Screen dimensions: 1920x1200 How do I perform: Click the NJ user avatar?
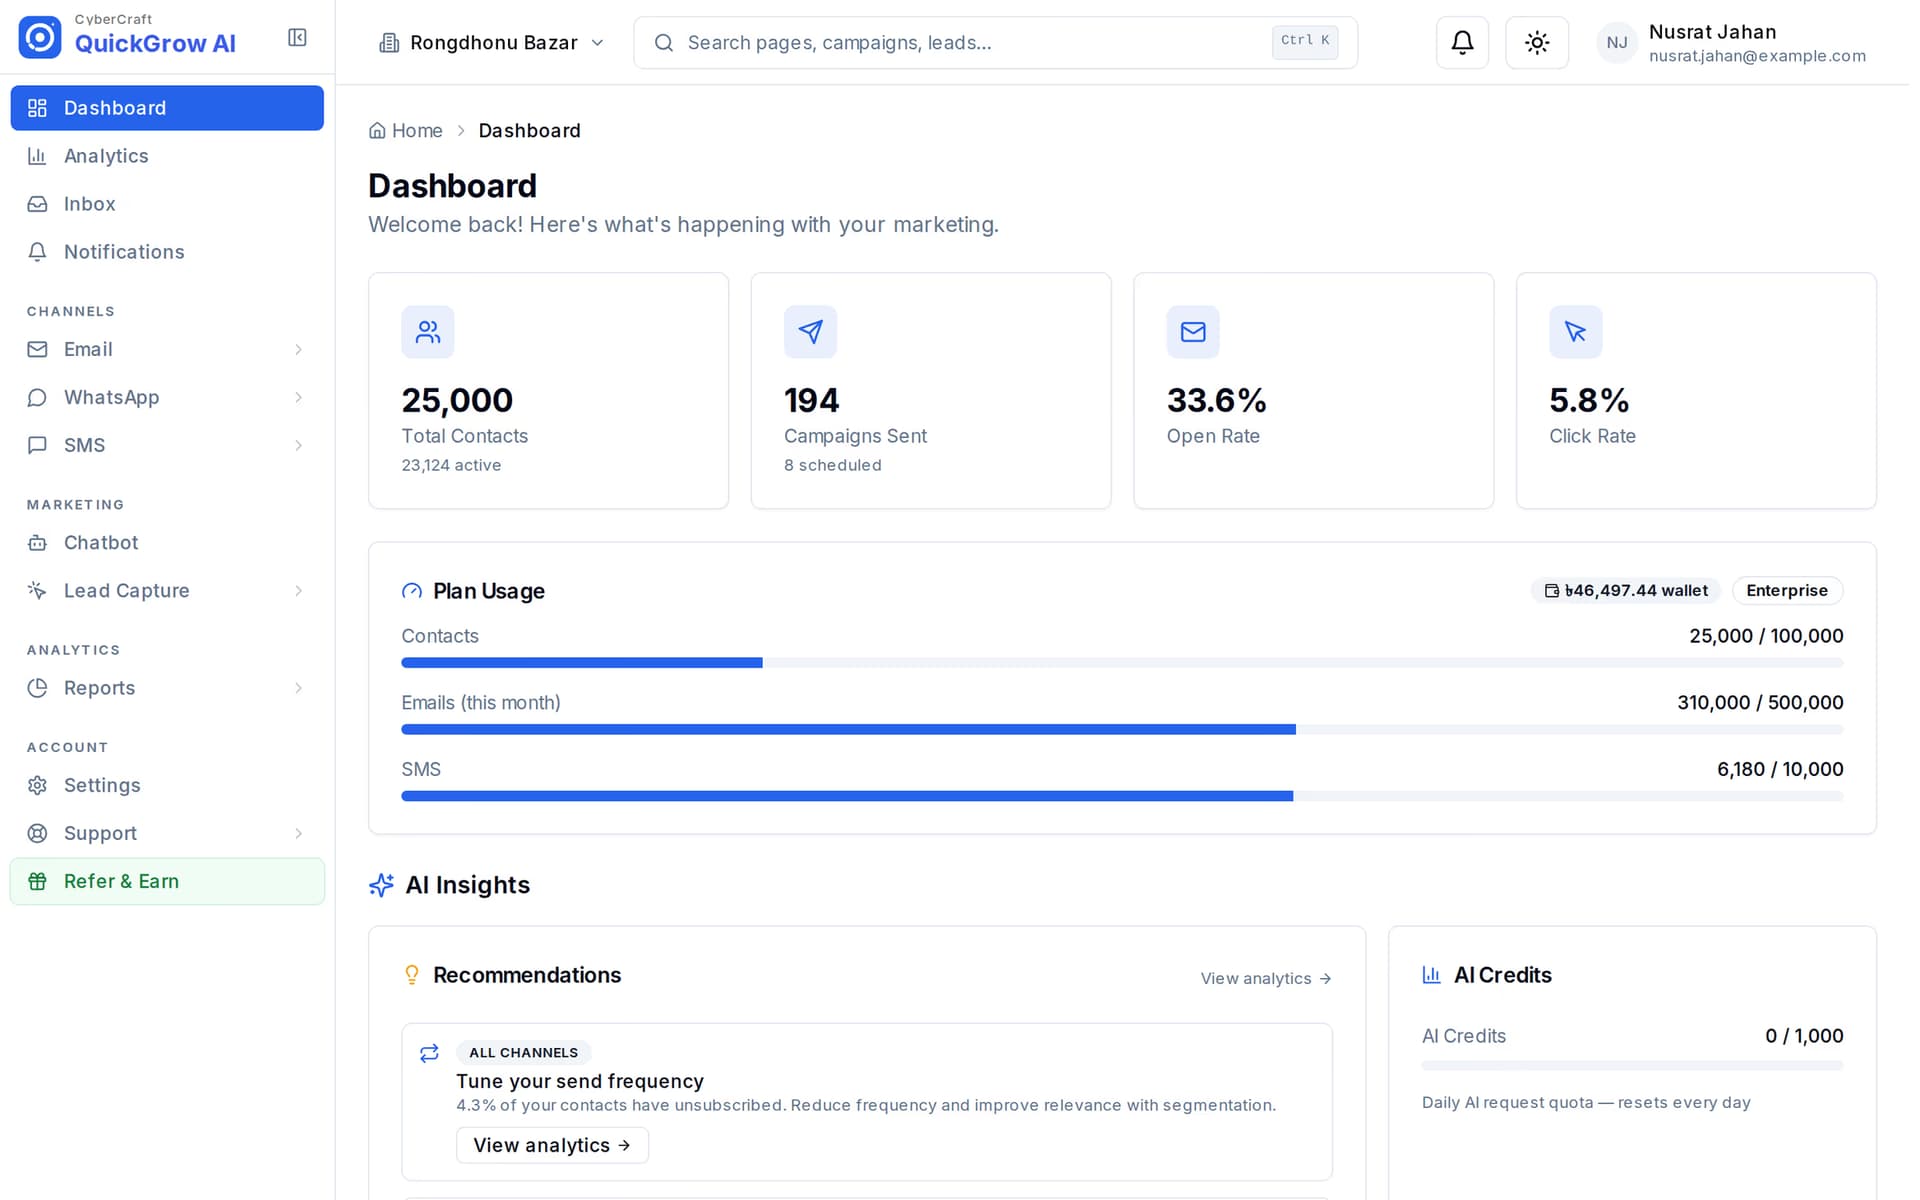[x=1617, y=42]
